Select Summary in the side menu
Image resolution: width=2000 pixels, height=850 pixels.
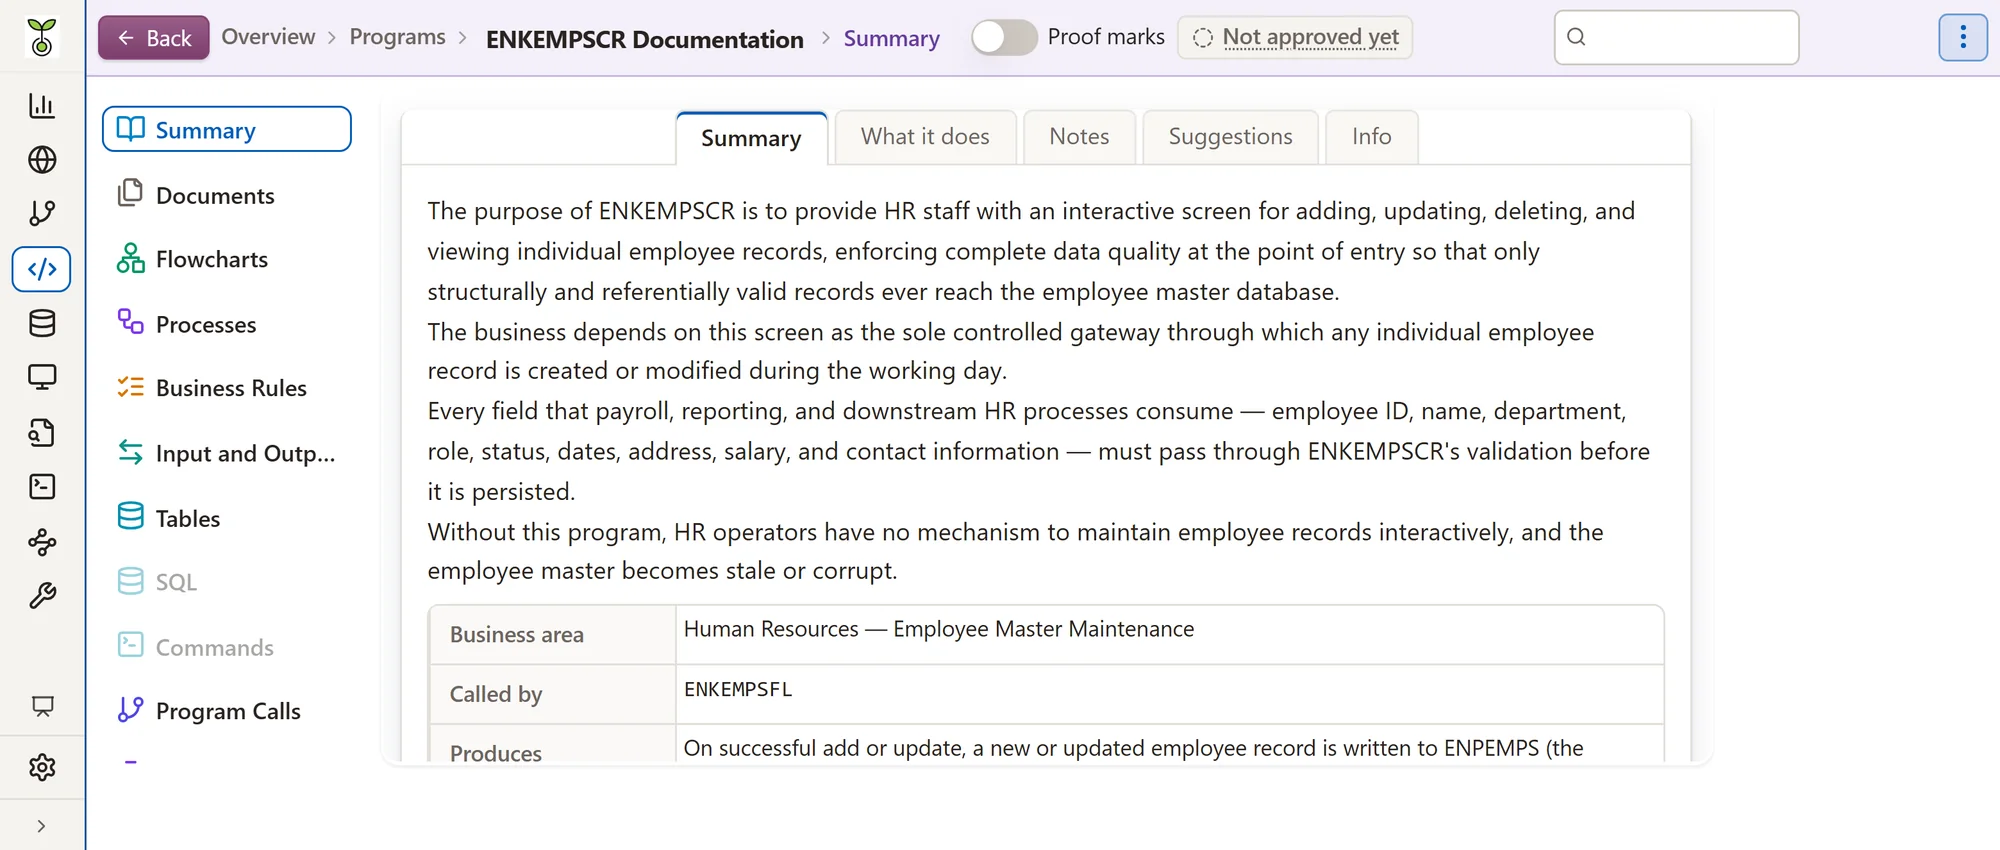point(227,129)
